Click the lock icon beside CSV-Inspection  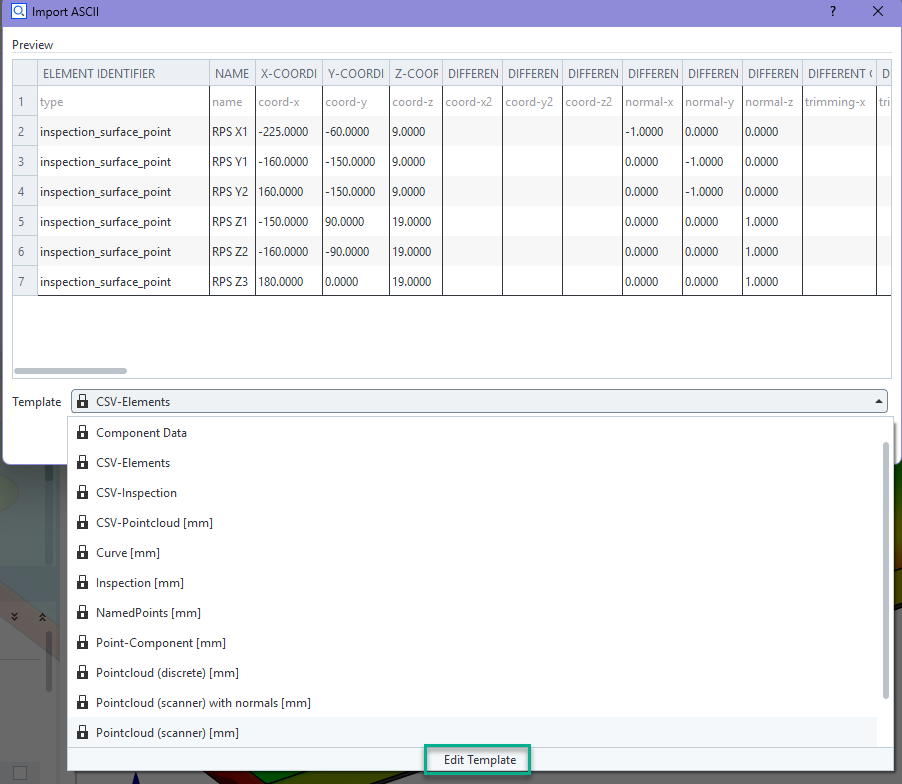tap(83, 493)
